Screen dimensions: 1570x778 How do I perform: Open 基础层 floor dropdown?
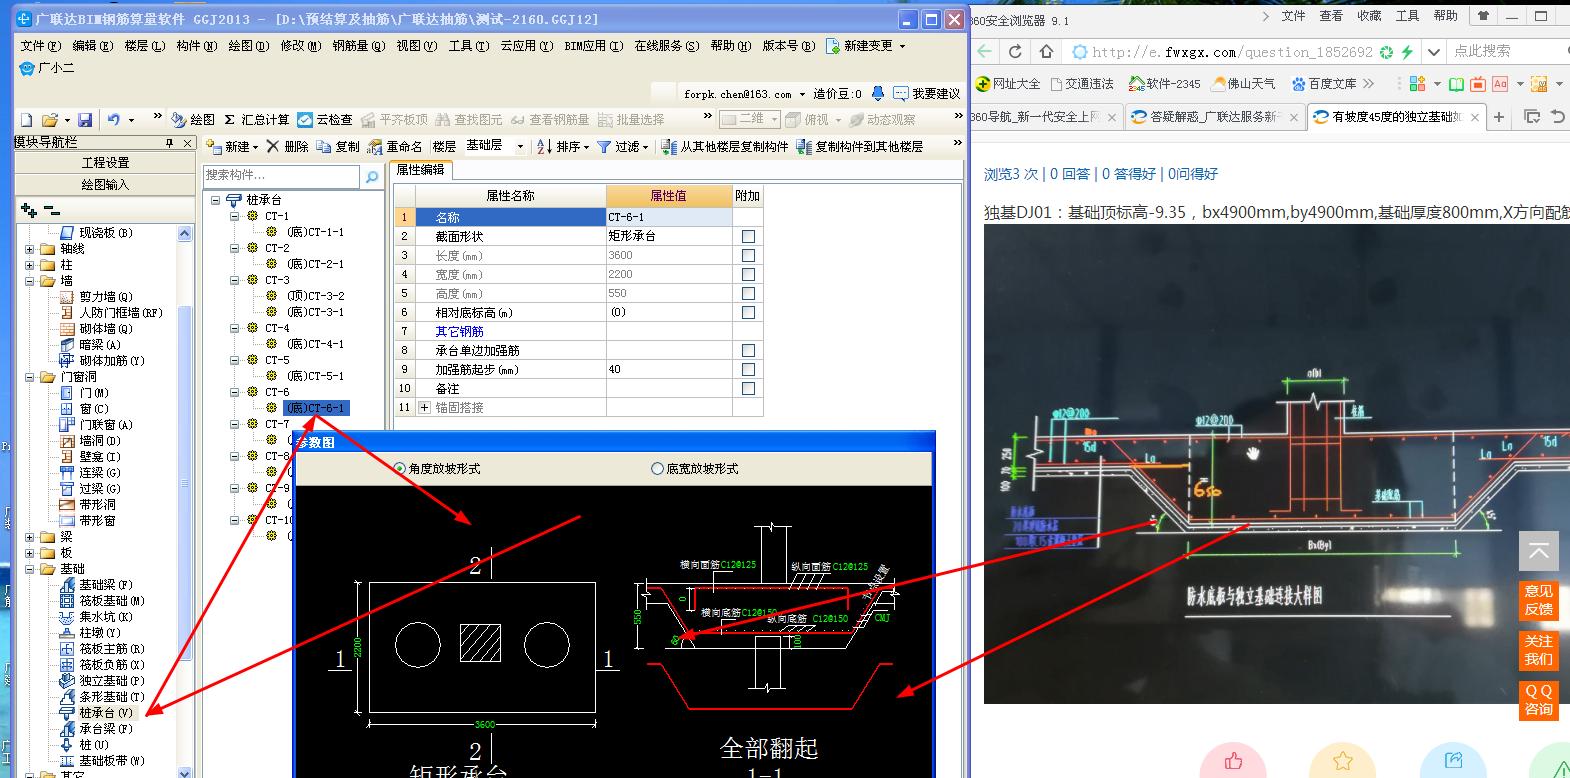pyautogui.click(x=520, y=146)
